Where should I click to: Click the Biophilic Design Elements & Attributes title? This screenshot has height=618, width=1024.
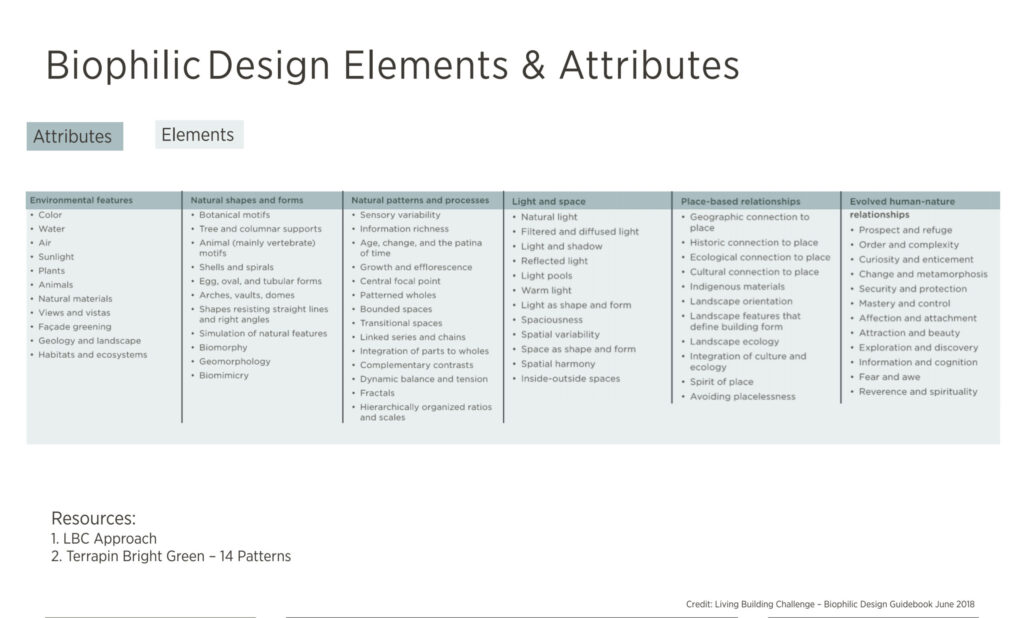392,64
